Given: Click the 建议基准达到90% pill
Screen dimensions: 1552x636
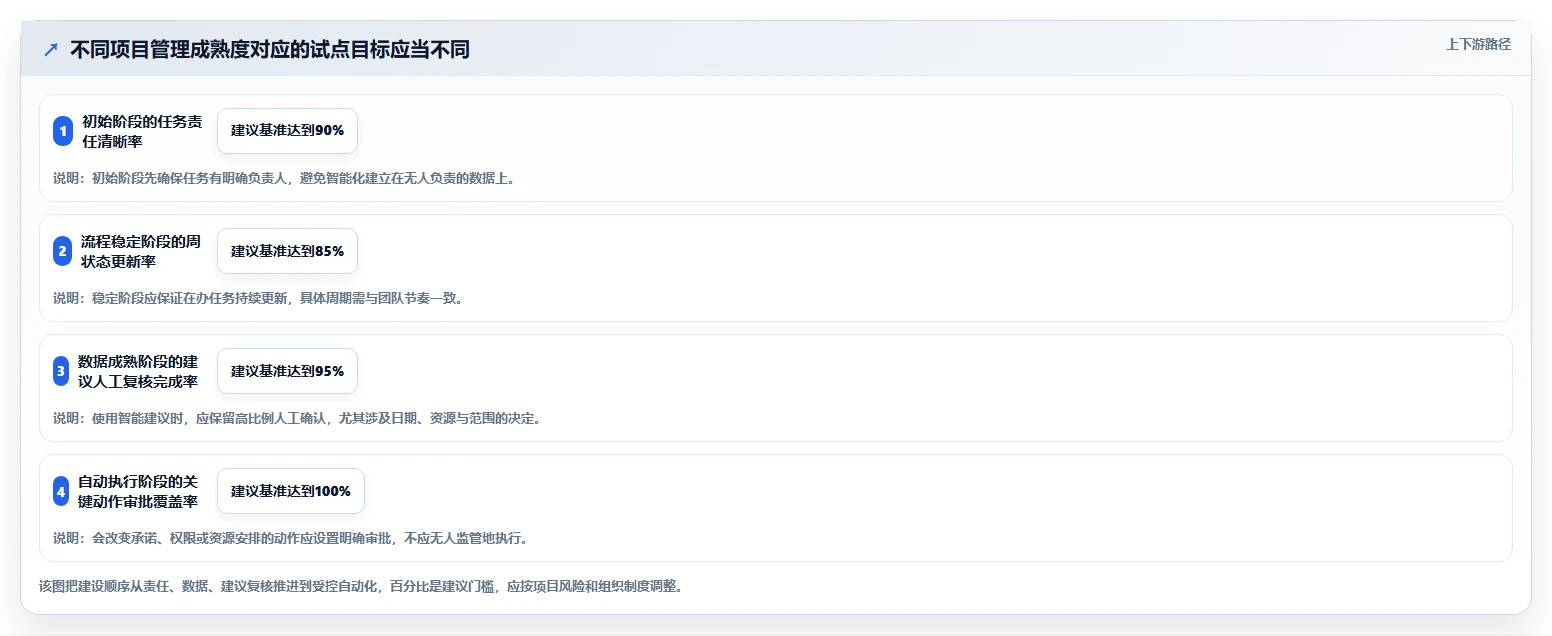Looking at the screenshot, I should click(x=287, y=131).
